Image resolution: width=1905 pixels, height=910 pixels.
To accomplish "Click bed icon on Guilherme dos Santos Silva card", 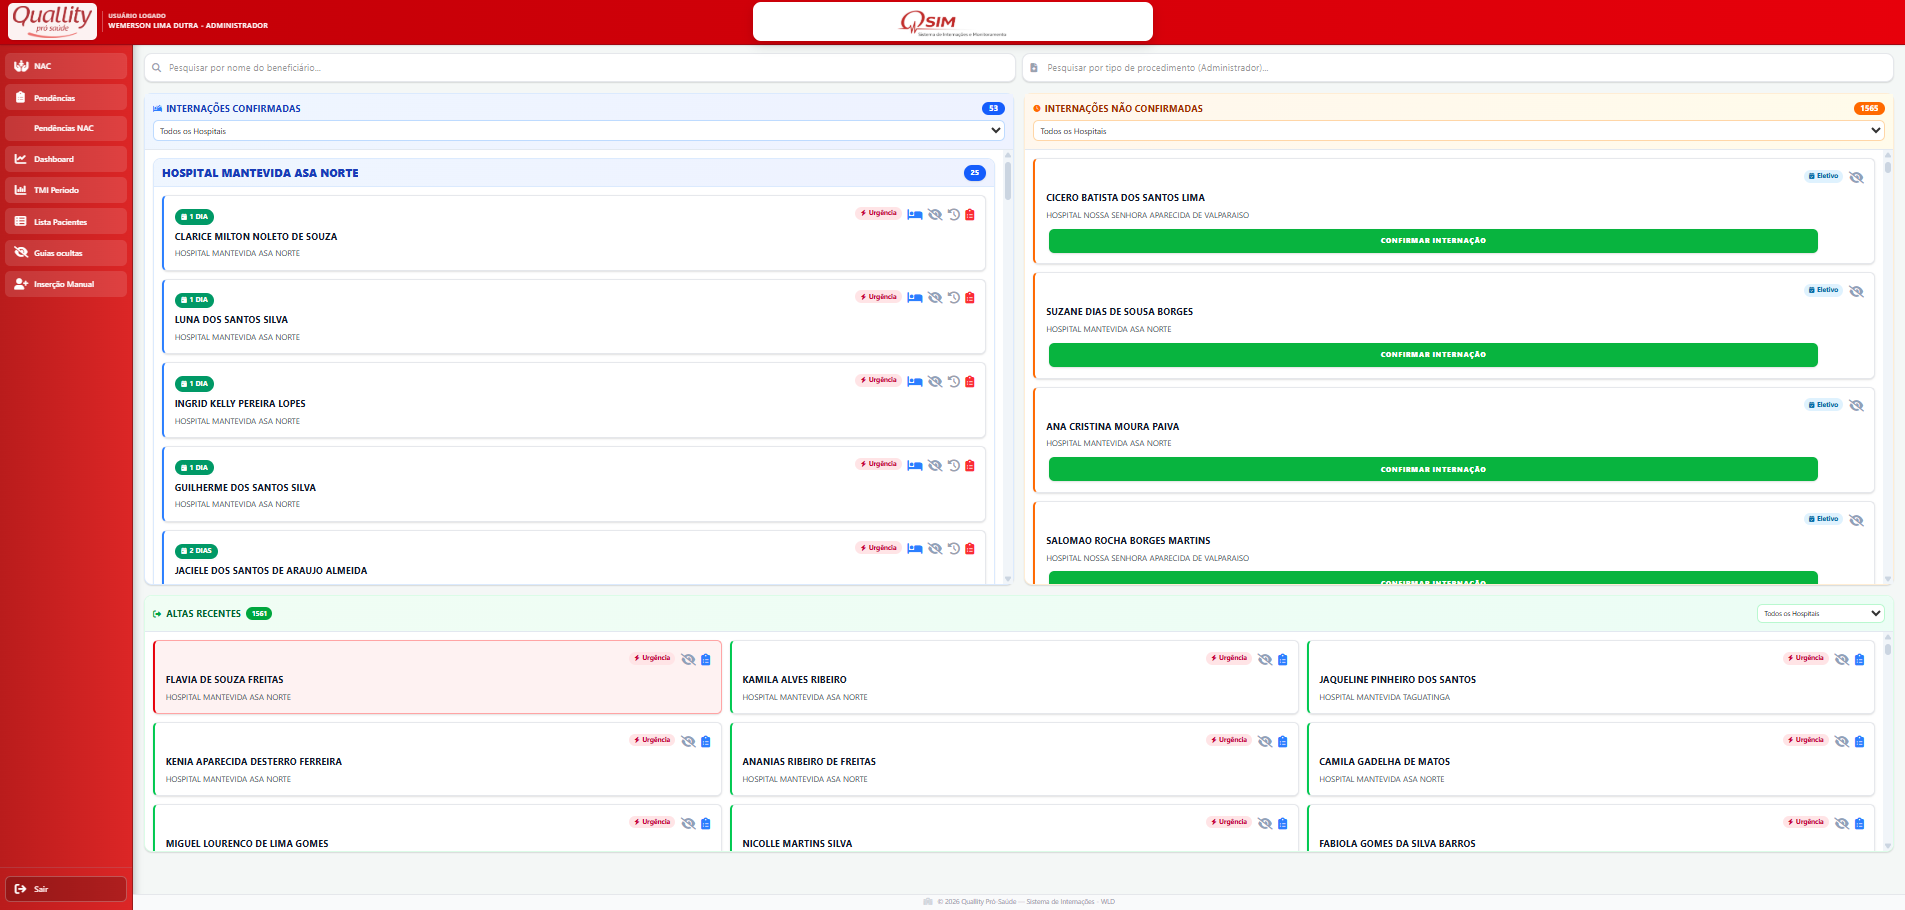I will (x=914, y=465).
